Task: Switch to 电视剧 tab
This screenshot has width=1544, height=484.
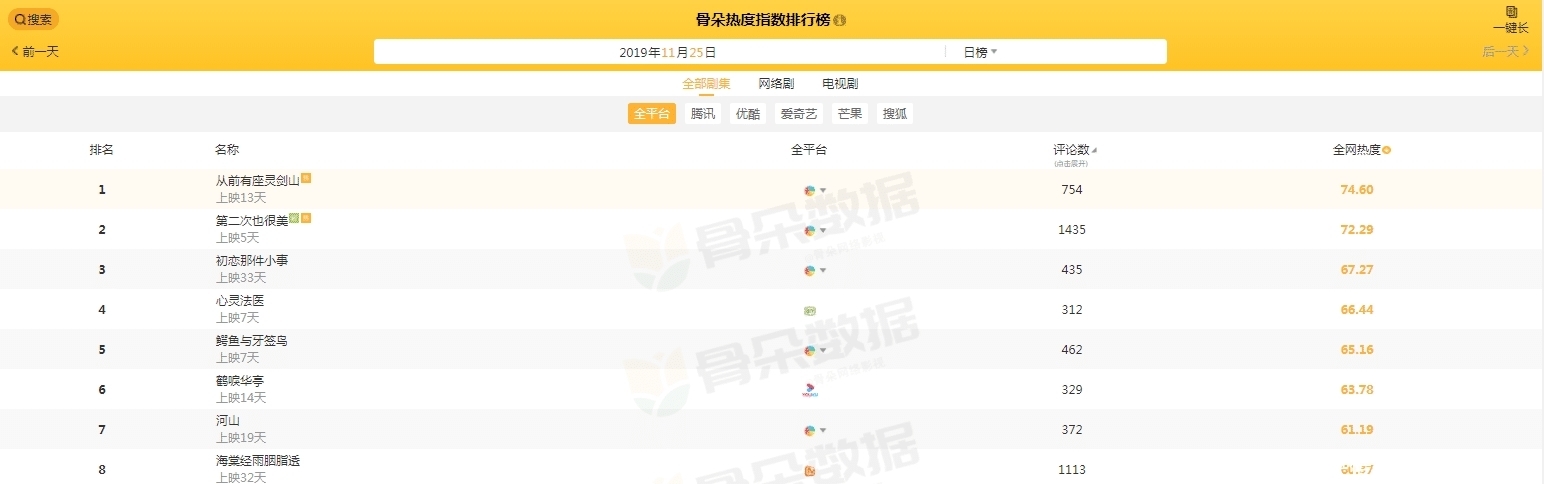Action: 840,84
